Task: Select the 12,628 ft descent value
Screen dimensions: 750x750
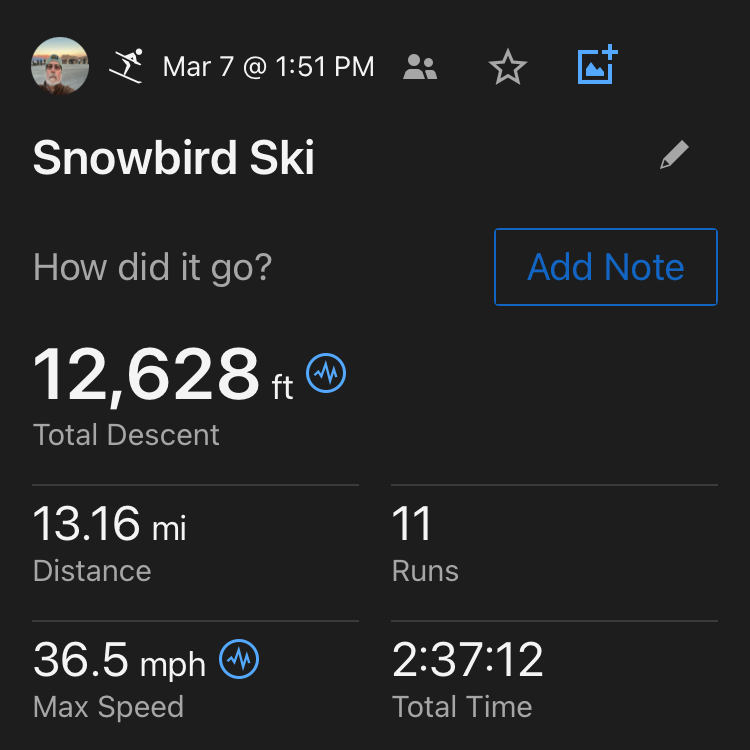Action: [x=163, y=376]
